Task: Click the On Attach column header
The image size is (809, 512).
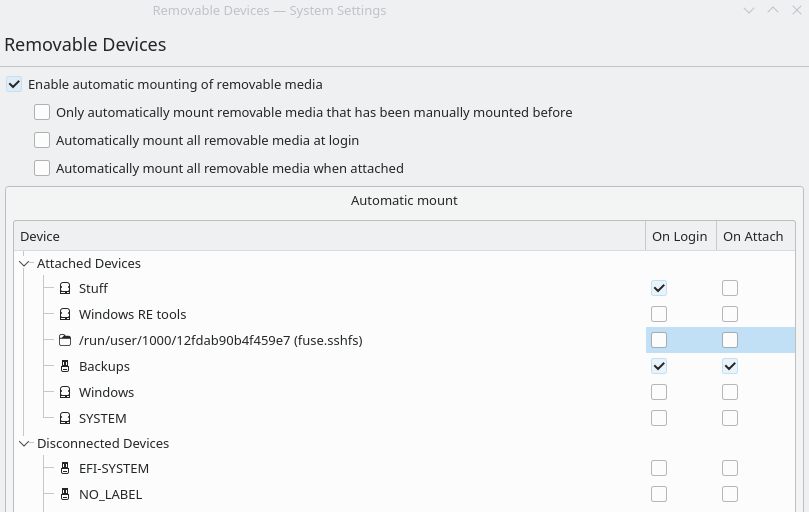Action: click(753, 237)
